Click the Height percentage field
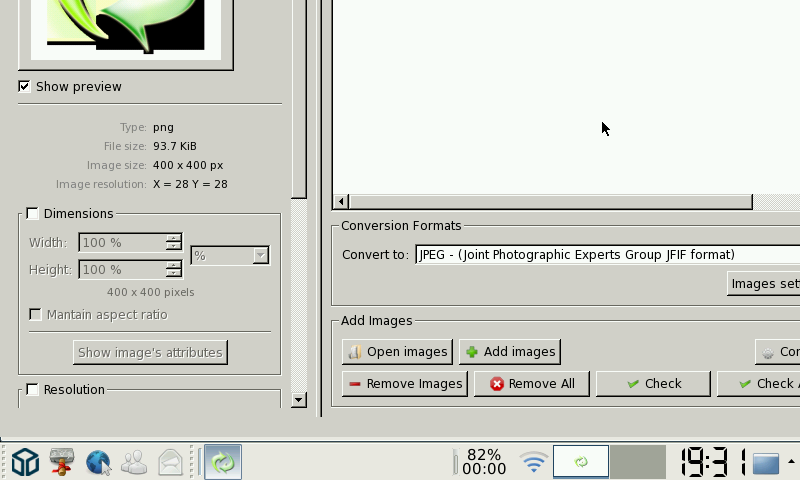This screenshot has width=800, height=480. 122,269
